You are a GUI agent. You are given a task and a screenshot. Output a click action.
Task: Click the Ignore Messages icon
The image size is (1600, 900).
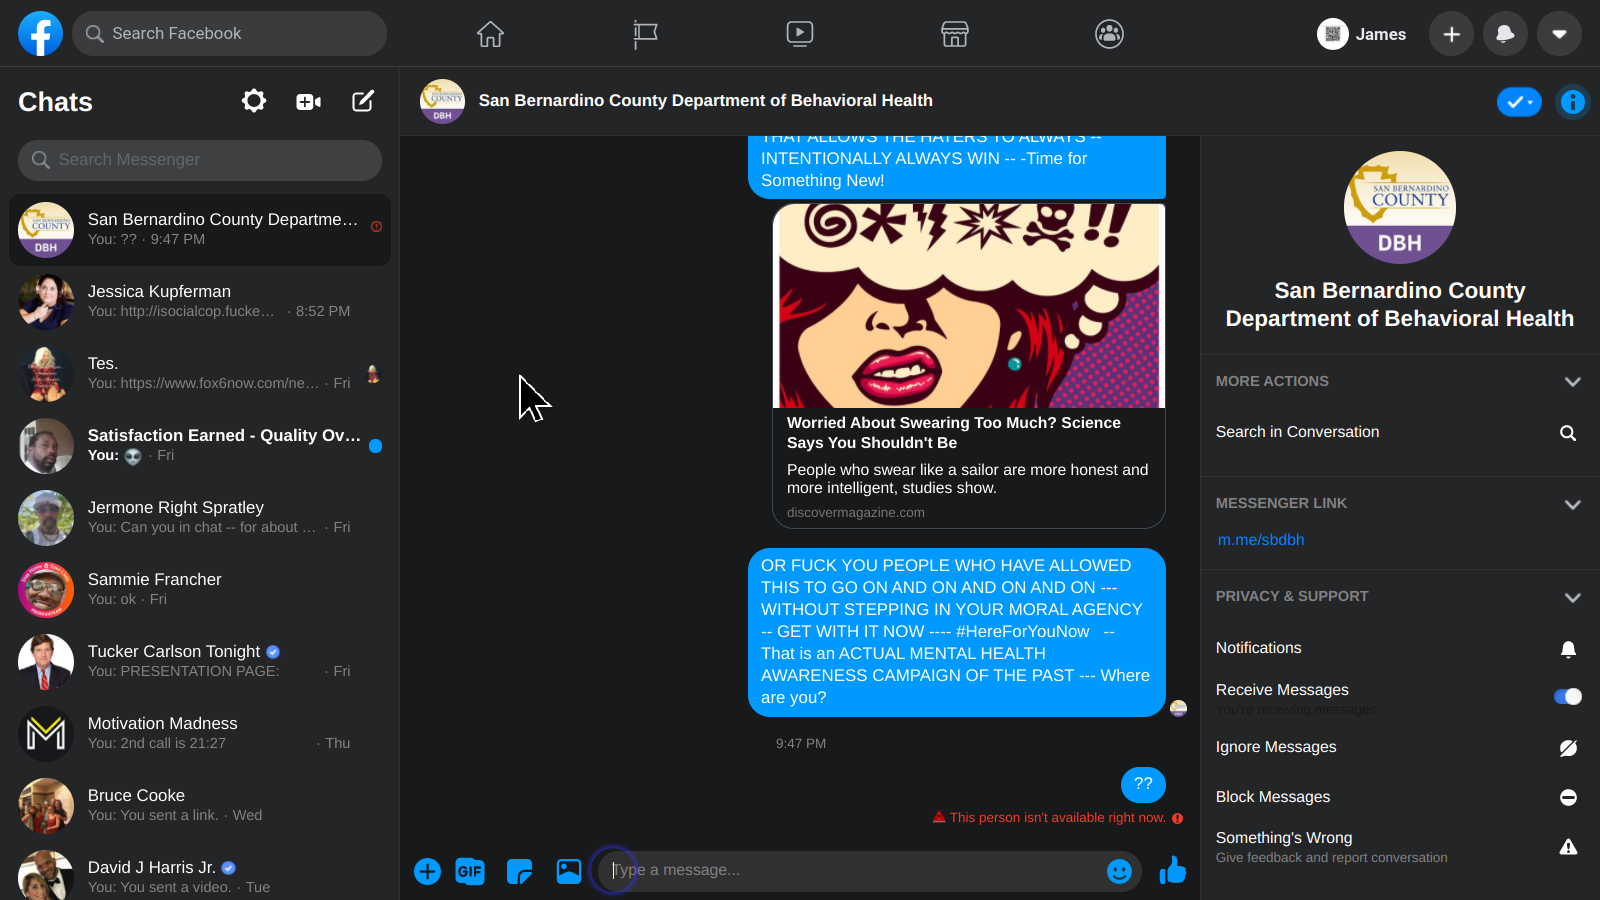(x=1568, y=748)
